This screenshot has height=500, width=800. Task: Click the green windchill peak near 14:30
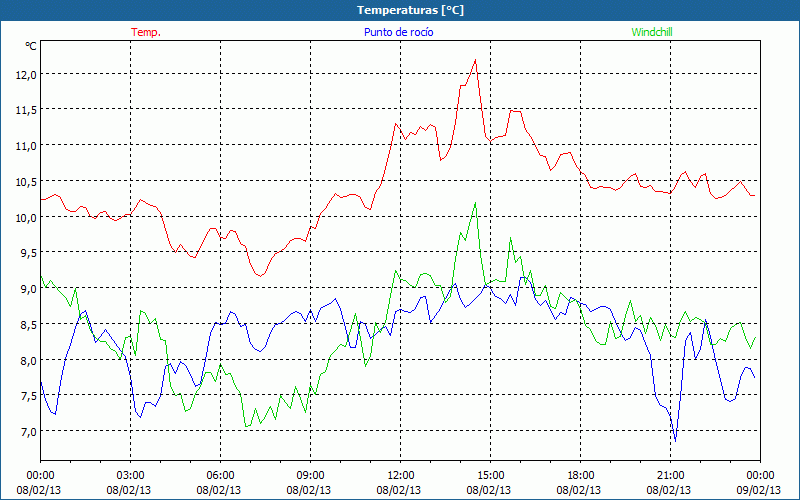pos(476,203)
